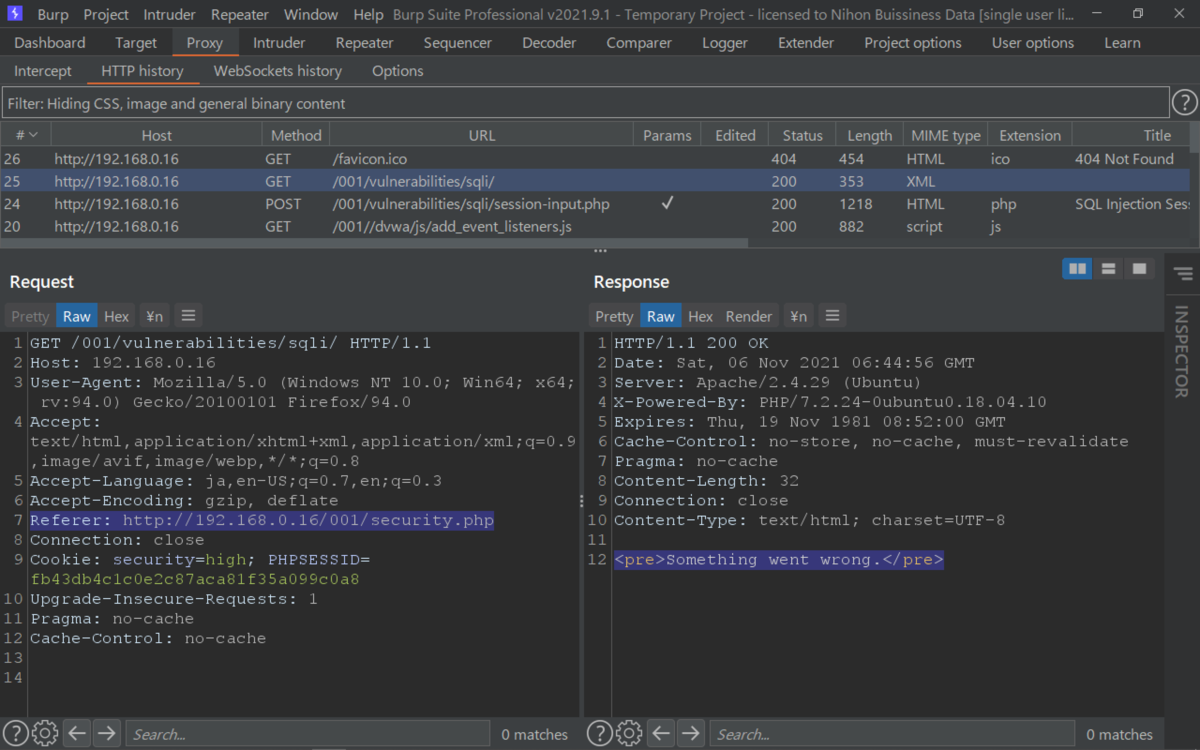1200x750 pixels.
Task: Click the history table horizontal scrollbar
Action: pyautogui.click(x=374, y=243)
